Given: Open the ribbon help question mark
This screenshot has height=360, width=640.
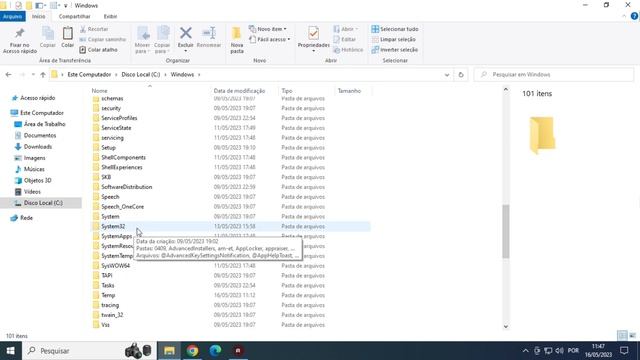Looking at the screenshot, I should tap(634, 16).
